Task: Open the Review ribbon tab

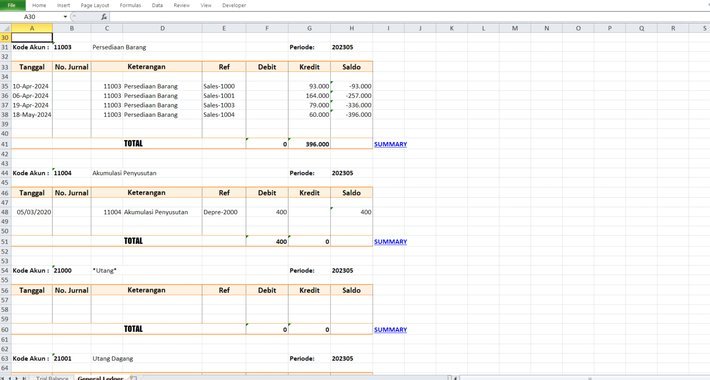Action: pyautogui.click(x=182, y=5)
